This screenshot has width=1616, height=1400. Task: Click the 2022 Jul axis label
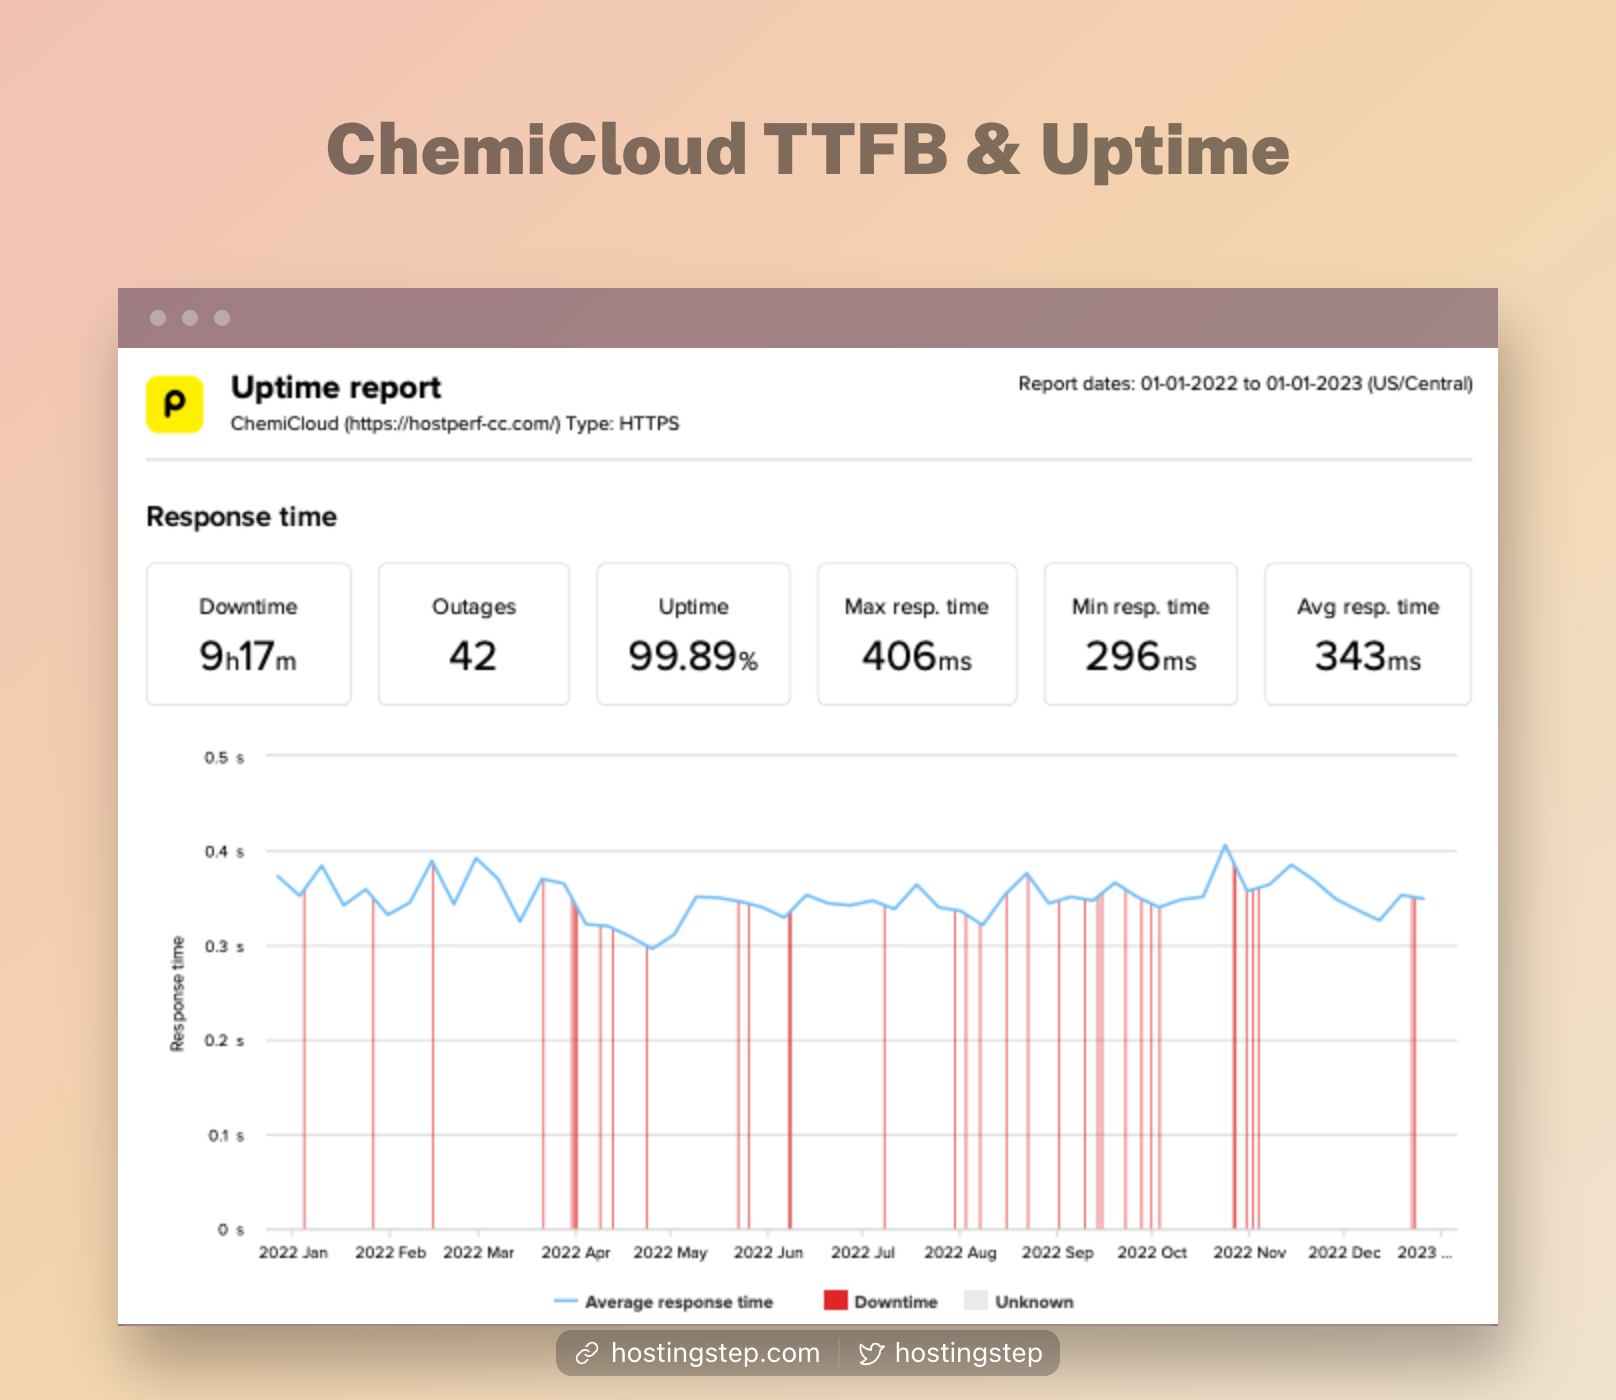point(863,1252)
